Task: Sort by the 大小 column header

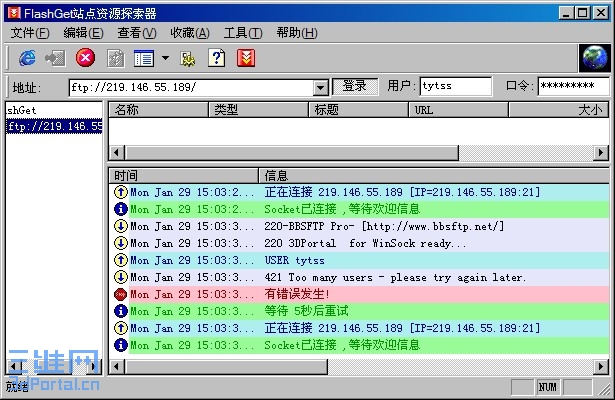Action: pos(559,110)
